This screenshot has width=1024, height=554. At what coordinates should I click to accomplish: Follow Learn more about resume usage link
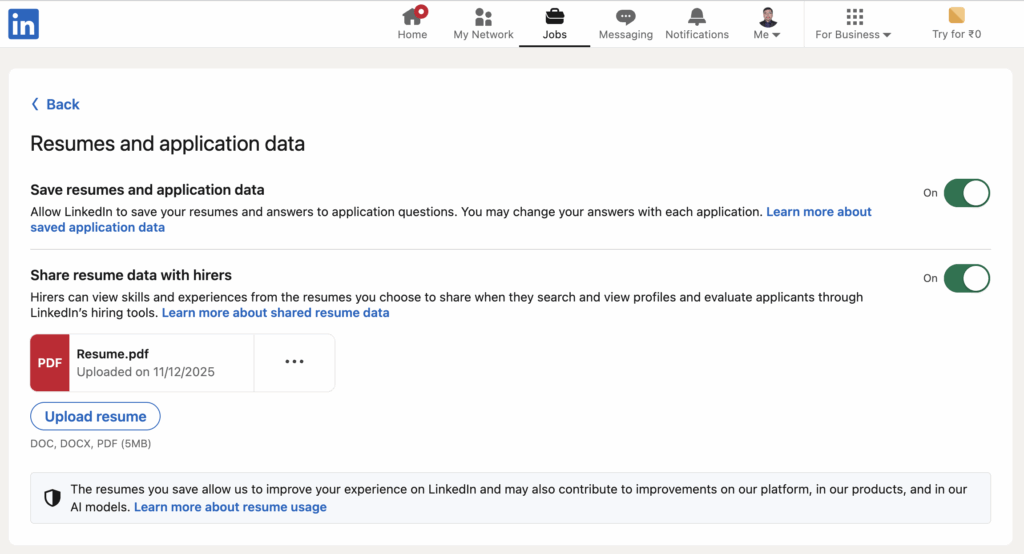pyautogui.click(x=230, y=507)
